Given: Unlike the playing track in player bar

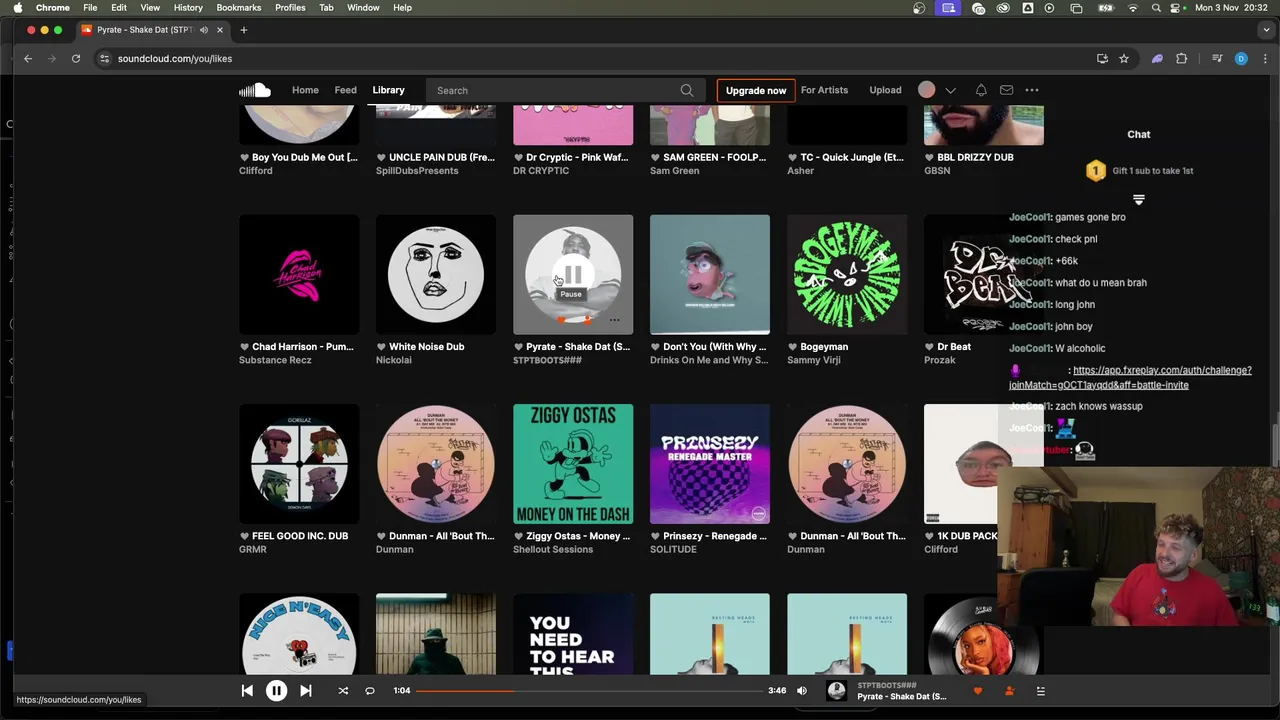Looking at the screenshot, I should point(978,691).
